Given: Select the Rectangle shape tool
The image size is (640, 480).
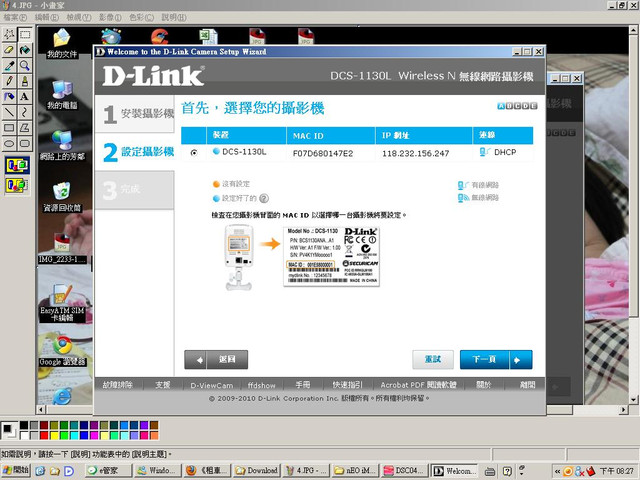Looking at the screenshot, I should click(9, 128).
